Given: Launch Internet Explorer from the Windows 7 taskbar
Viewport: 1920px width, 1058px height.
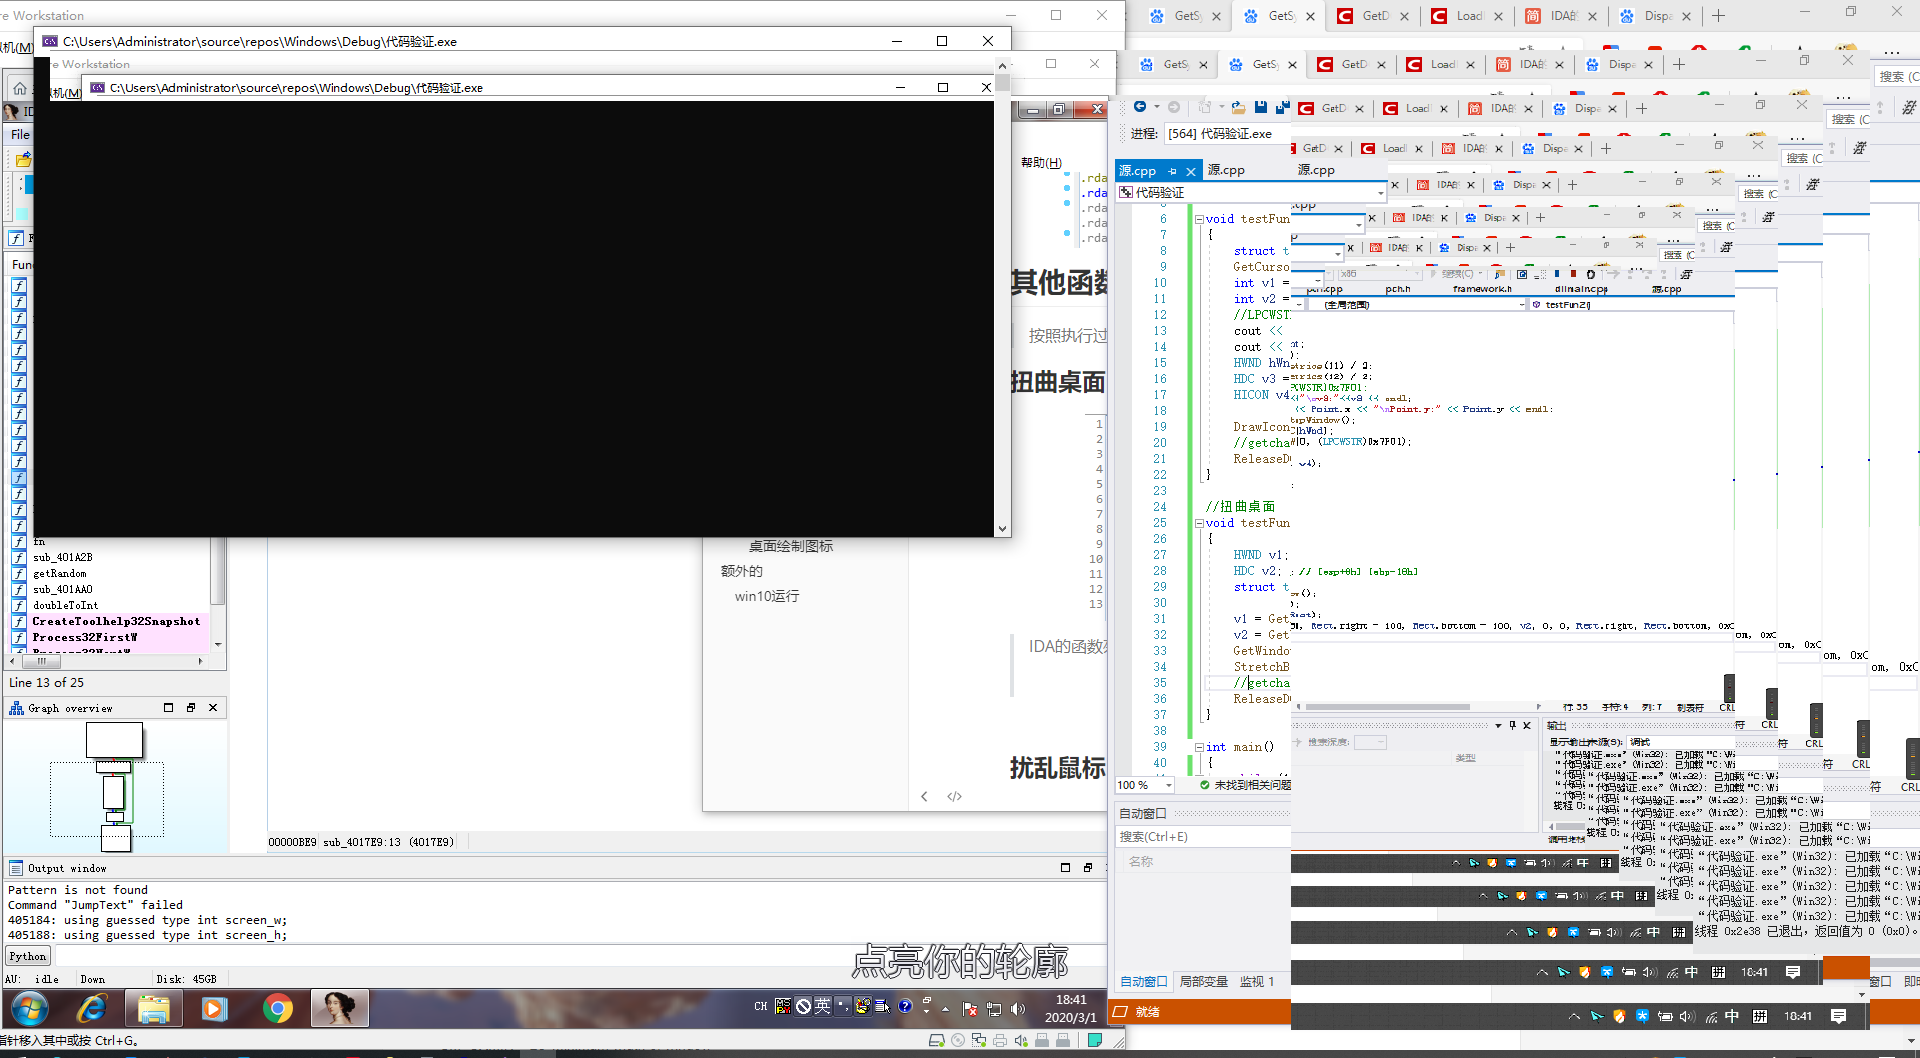Looking at the screenshot, I should click(92, 1008).
